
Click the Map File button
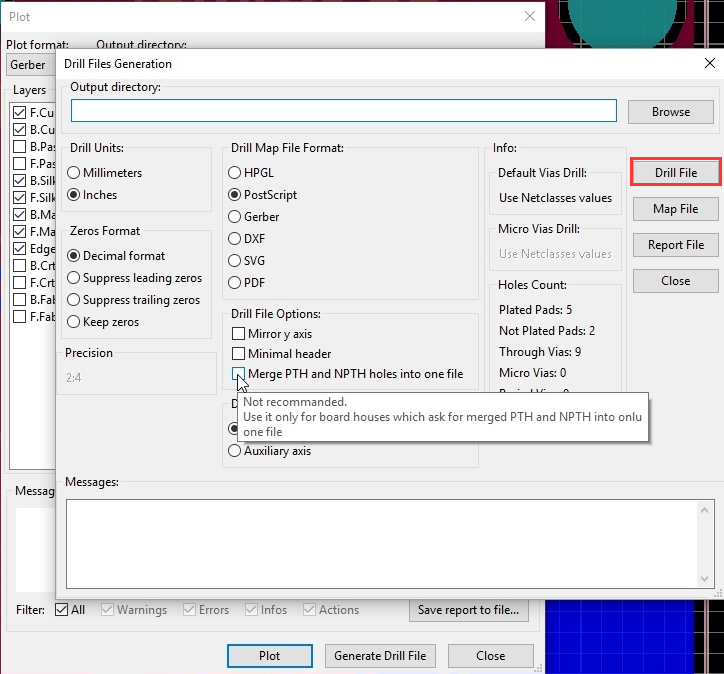[x=675, y=209]
